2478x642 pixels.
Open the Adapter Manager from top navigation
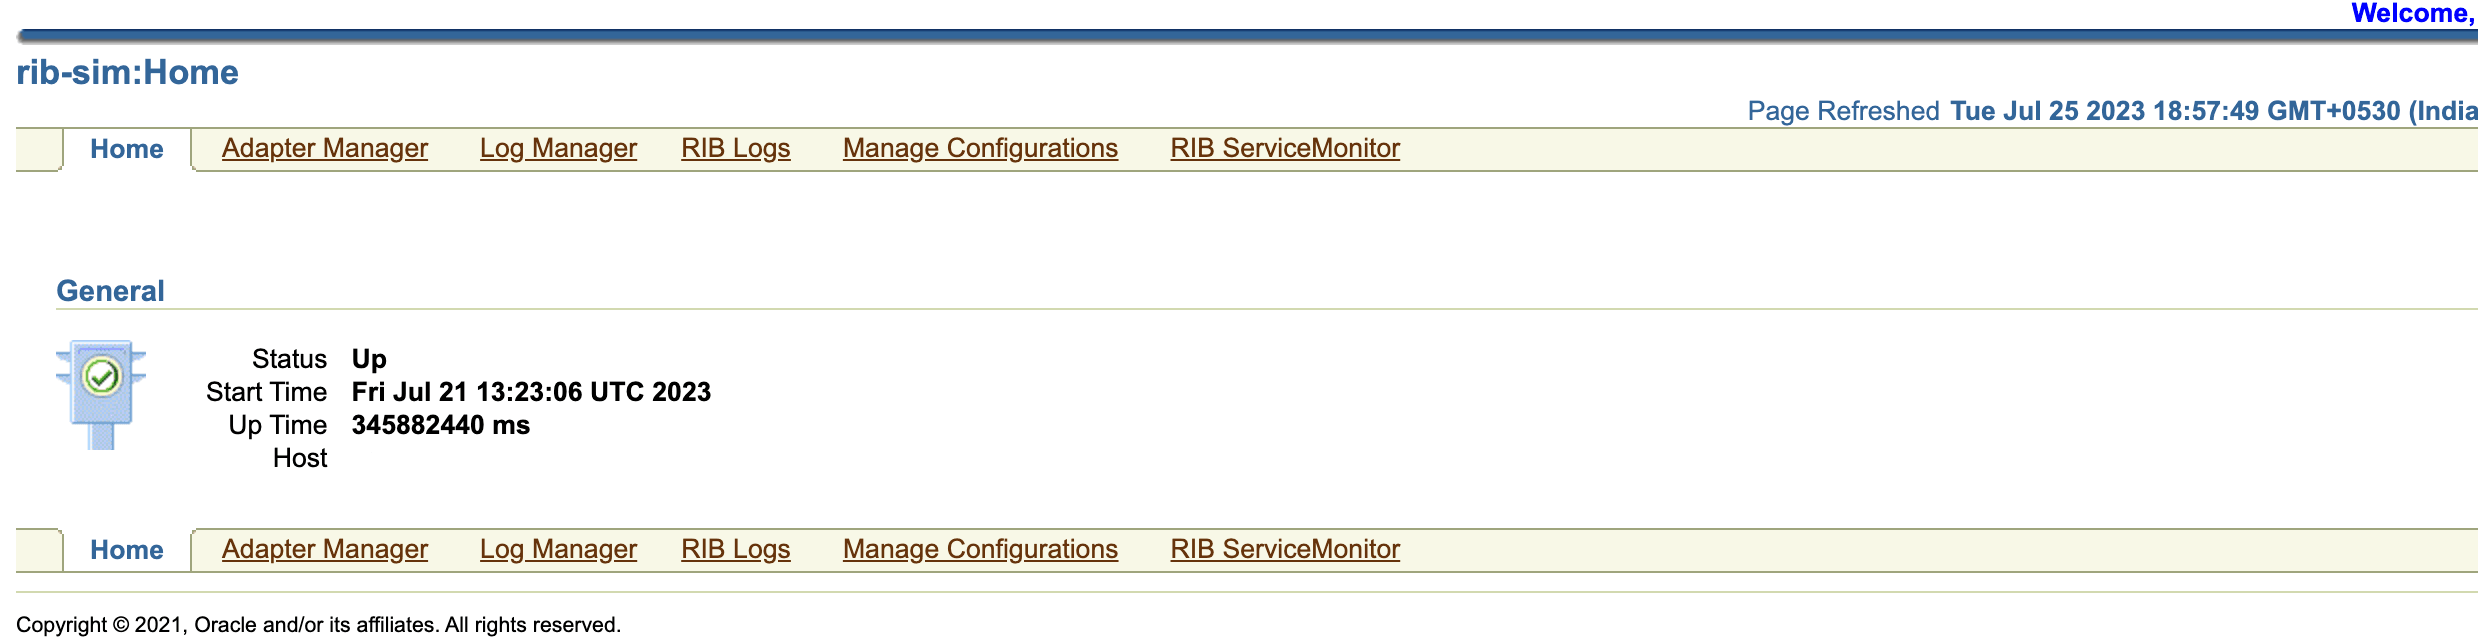click(x=324, y=147)
